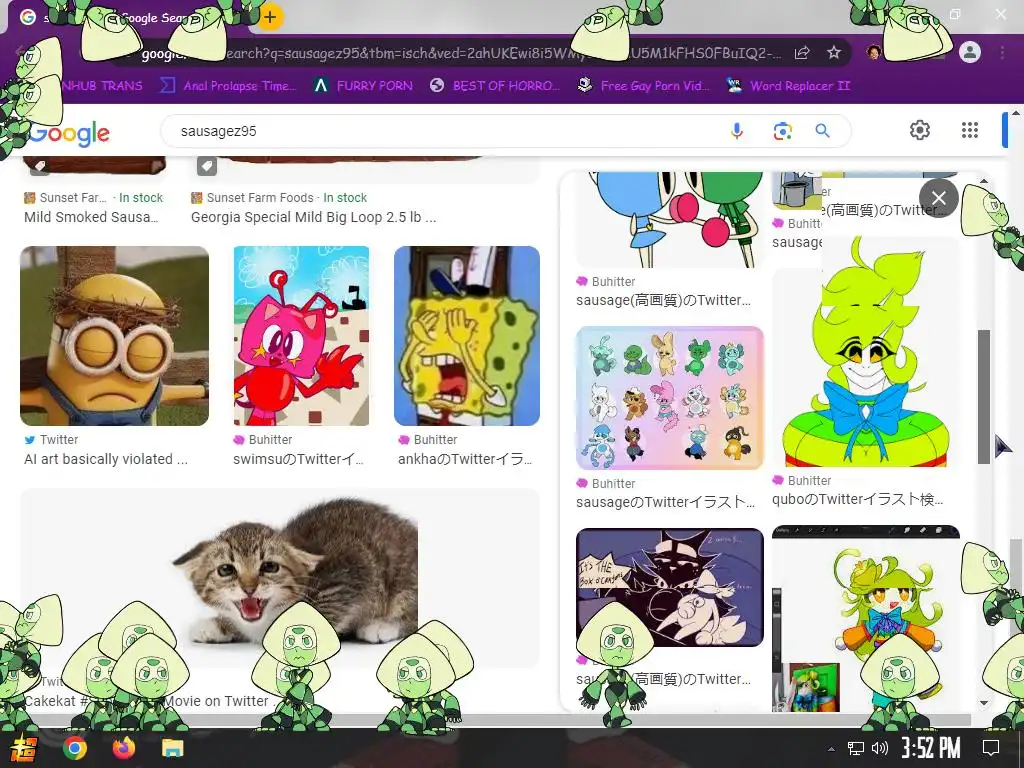1024x768 pixels.
Task: Open the volume speaker tray icon
Action: click(880, 748)
